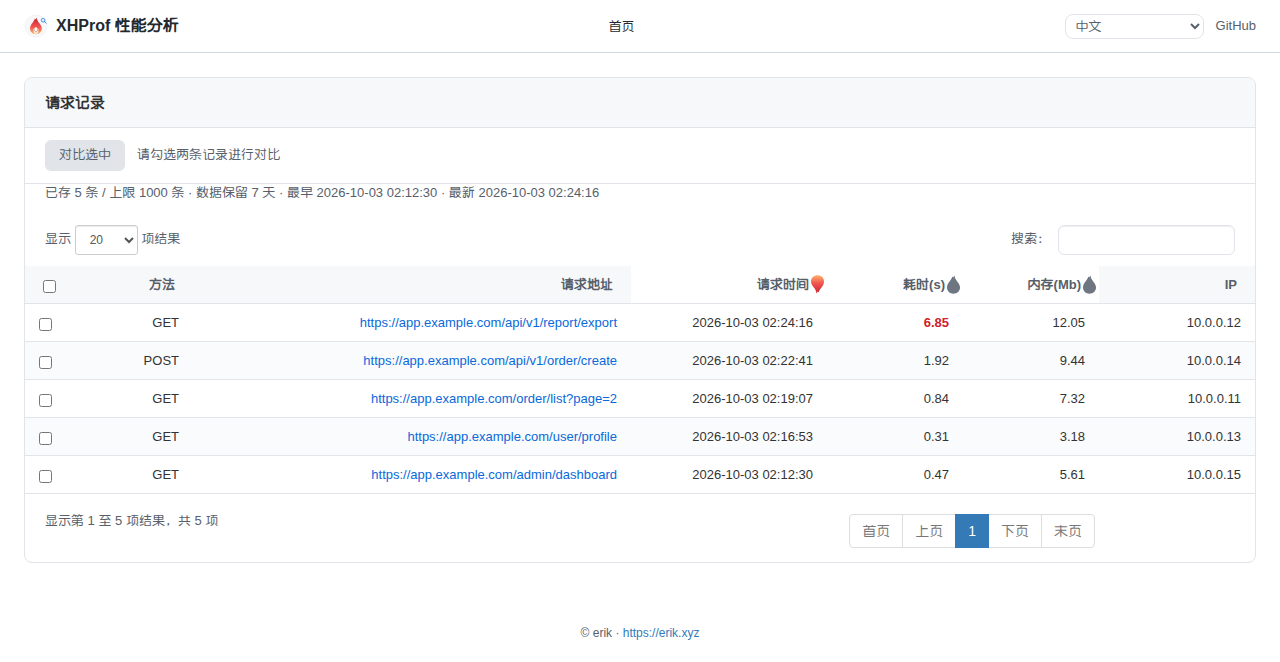The image size is (1280, 662).
Task: Sort by the 方法 column header
Action: tap(162, 285)
